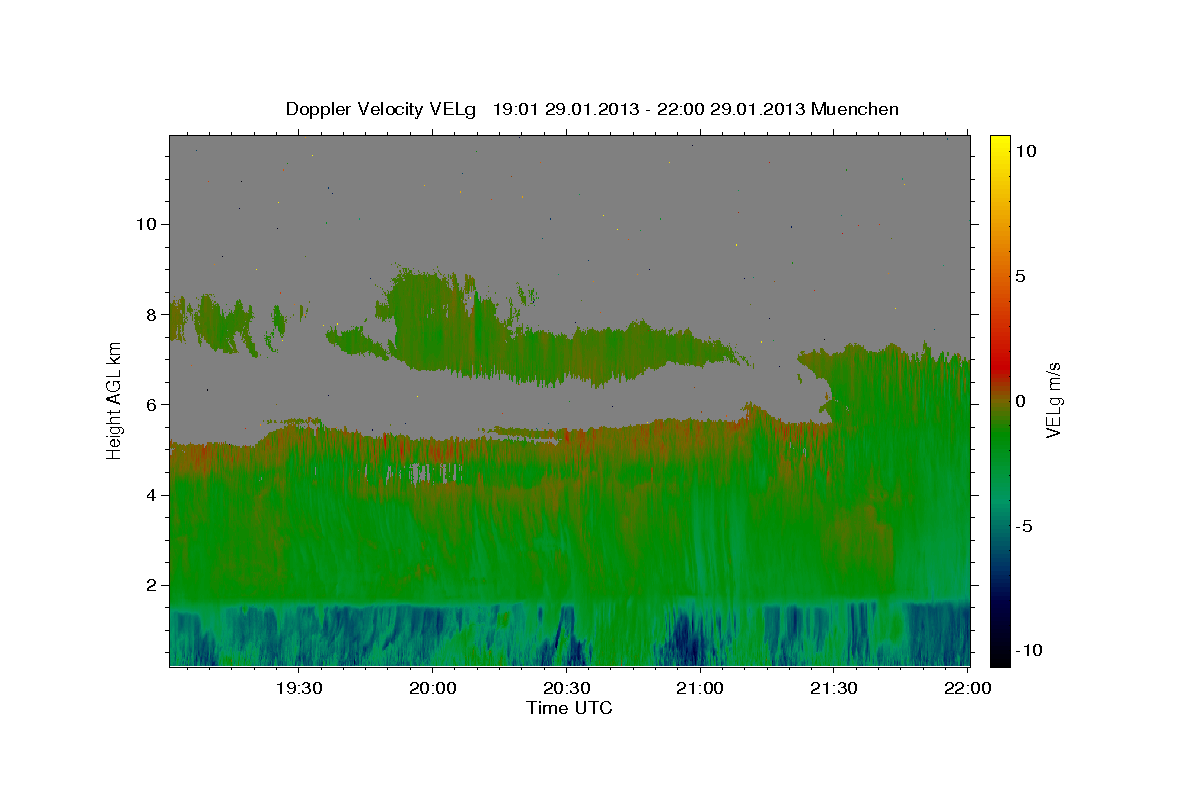Click the height axis label 2
Screen dimensions: 1200x800
click(x=150, y=585)
